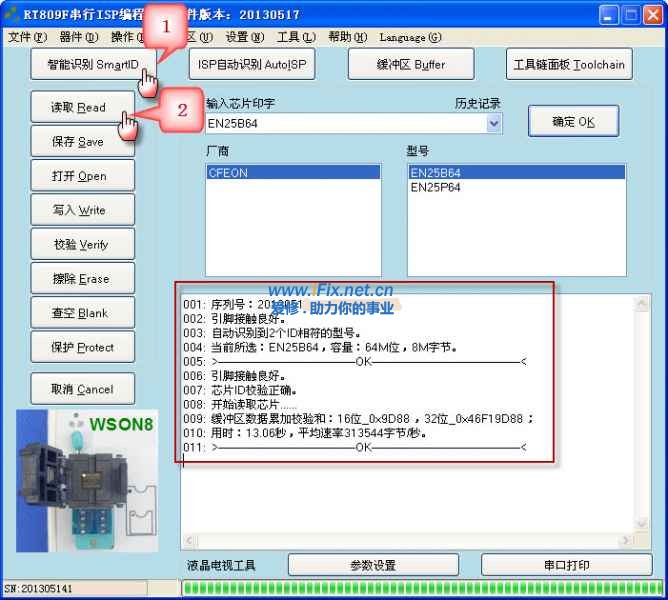This screenshot has height=600, width=668.
Task: Click the WSON8 adapter picture
Action: tap(87, 481)
